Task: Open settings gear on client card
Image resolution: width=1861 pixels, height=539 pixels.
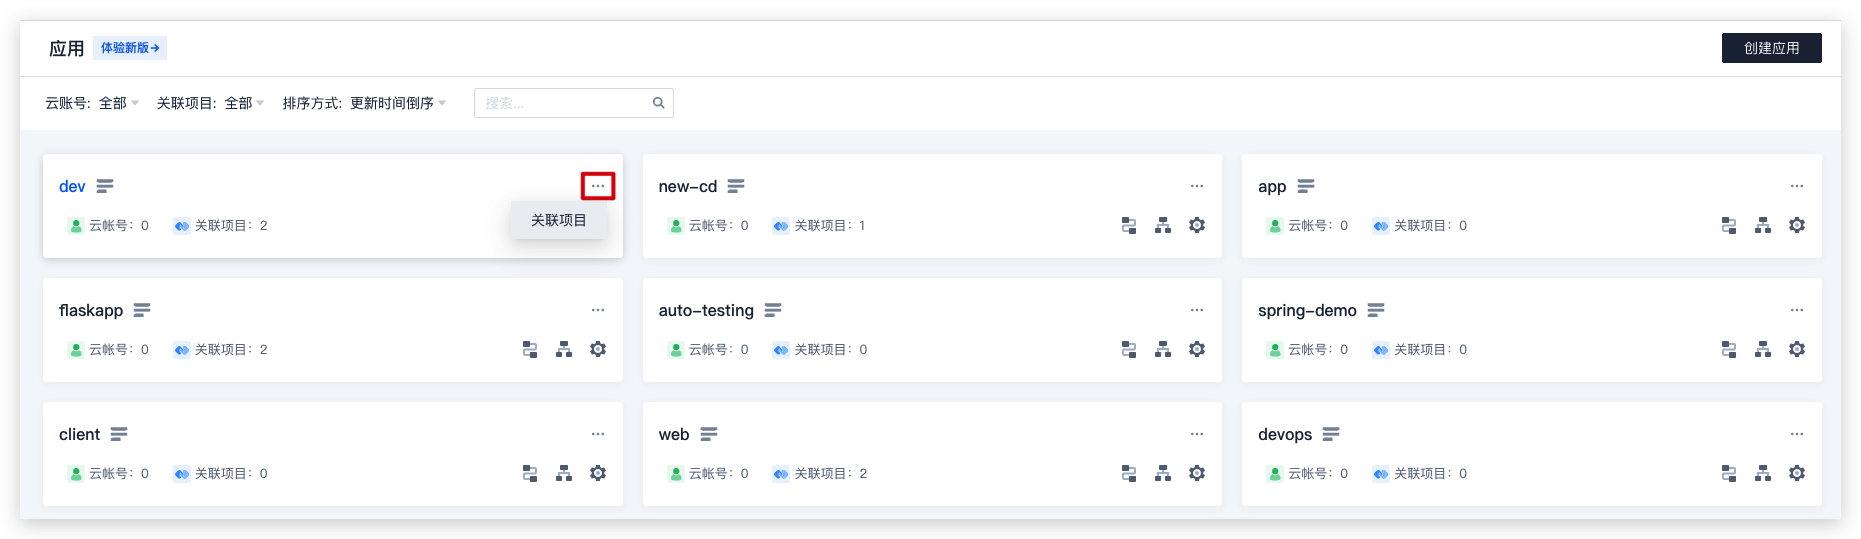Action: [597, 473]
